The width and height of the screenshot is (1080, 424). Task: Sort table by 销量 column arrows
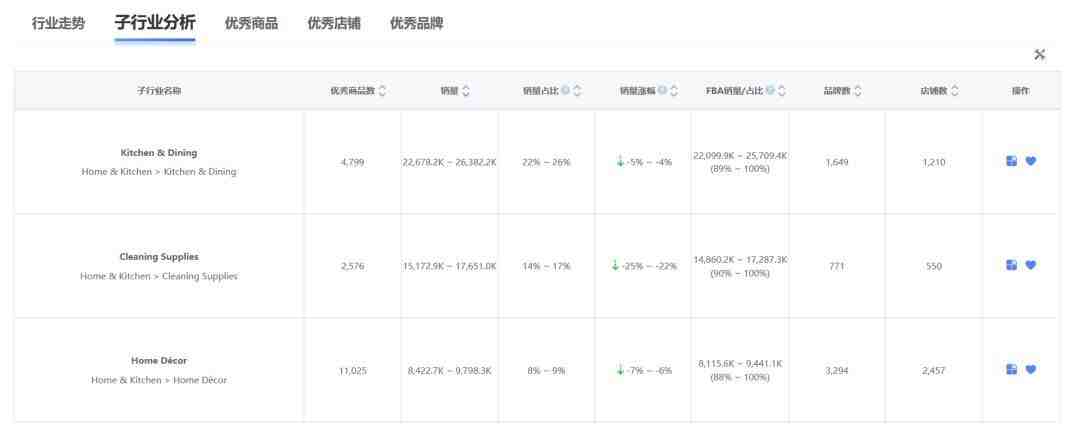pos(466,91)
